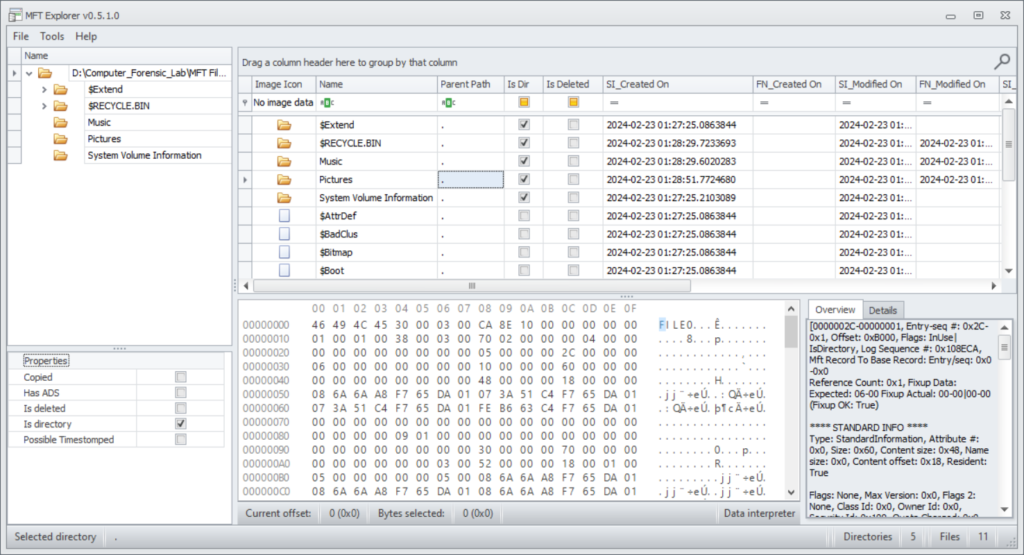Click root folder icon in tree

[45, 73]
